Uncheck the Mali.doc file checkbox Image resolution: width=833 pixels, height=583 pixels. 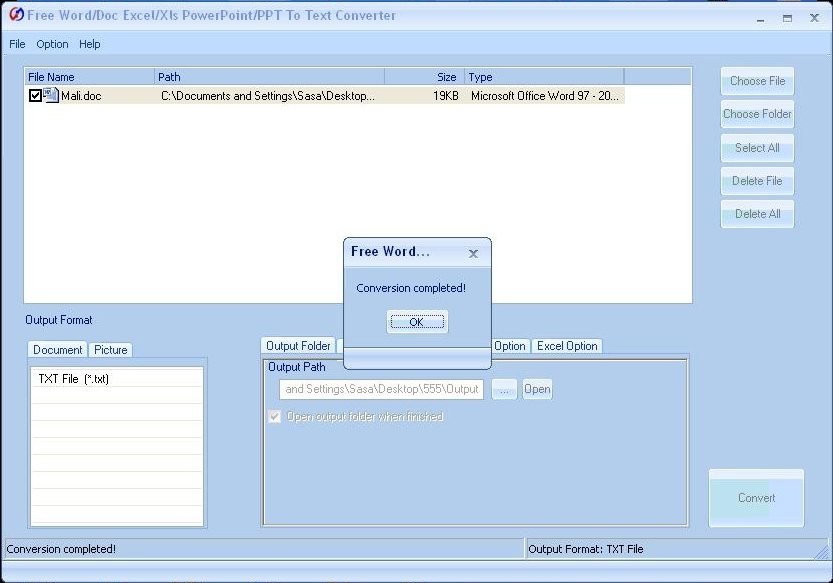[x=35, y=96]
